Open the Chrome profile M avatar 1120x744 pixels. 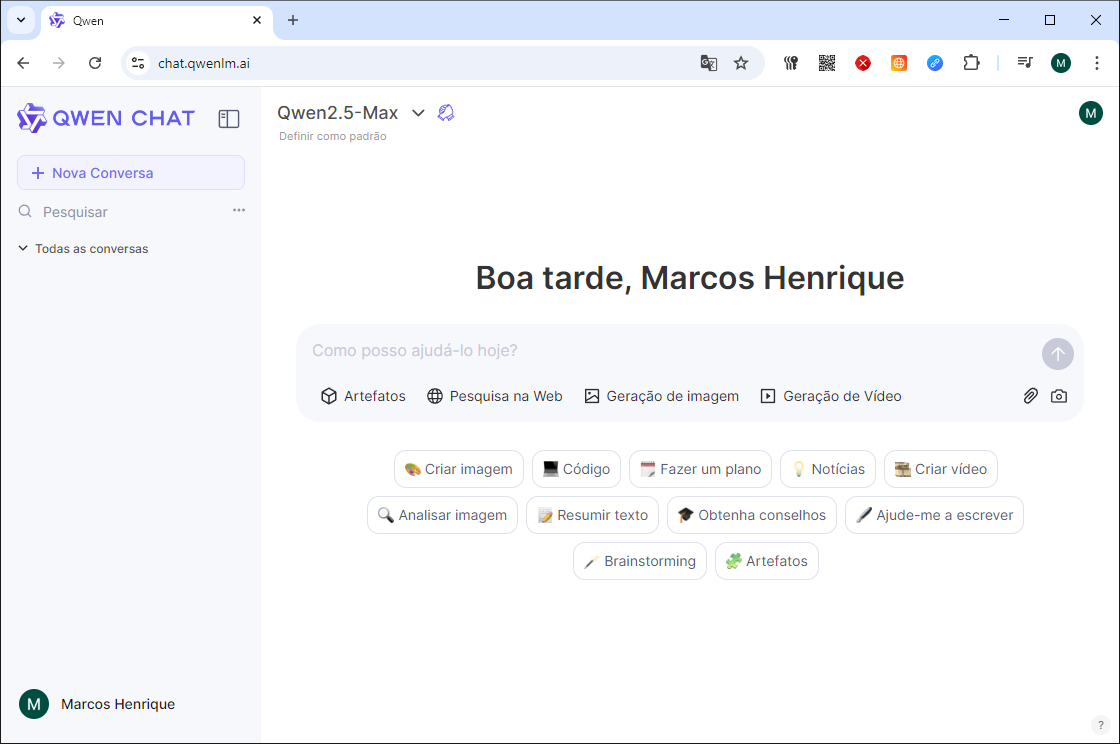point(1061,63)
